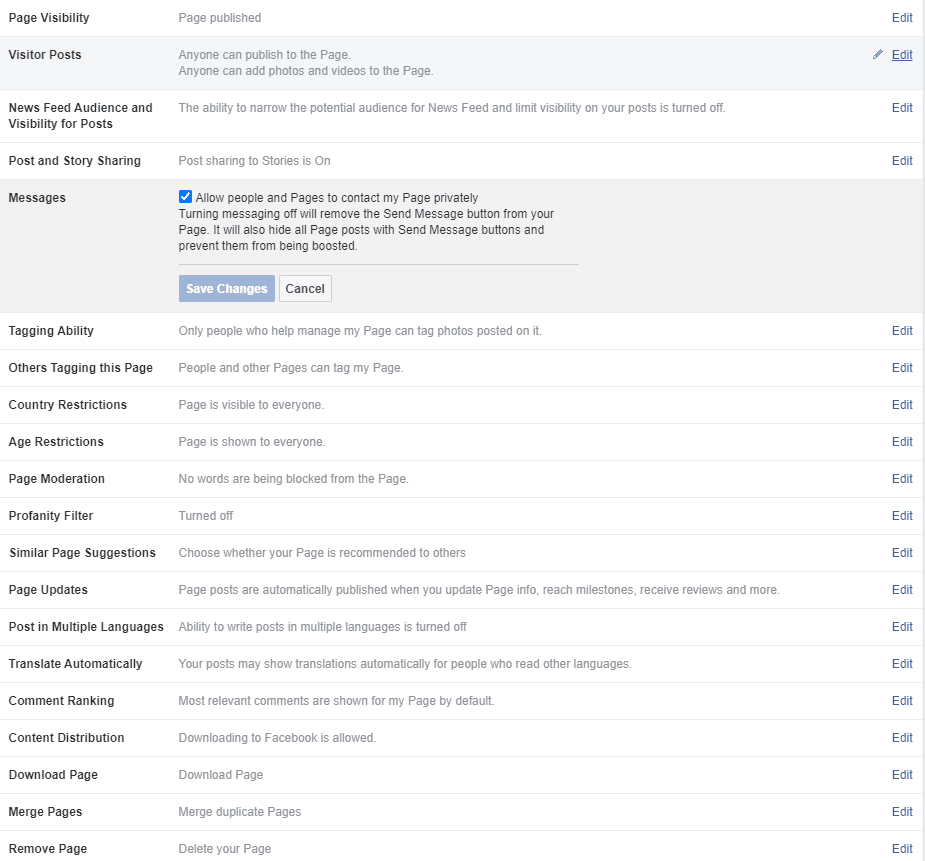Edit Similar Page Suggestions
The height and width of the screenshot is (861, 925).
pos(901,552)
